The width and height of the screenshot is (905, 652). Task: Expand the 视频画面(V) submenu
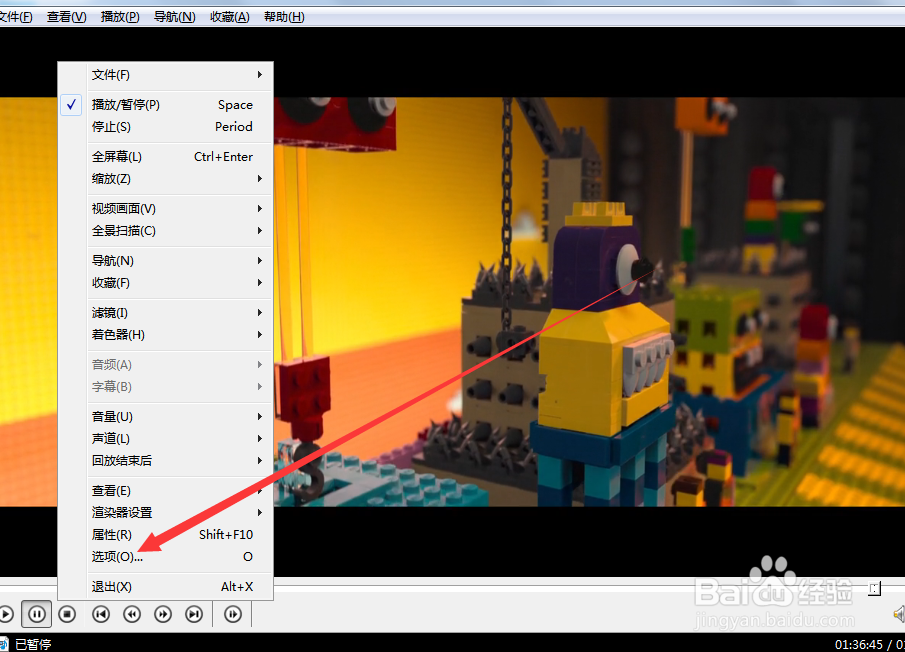point(166,208)
